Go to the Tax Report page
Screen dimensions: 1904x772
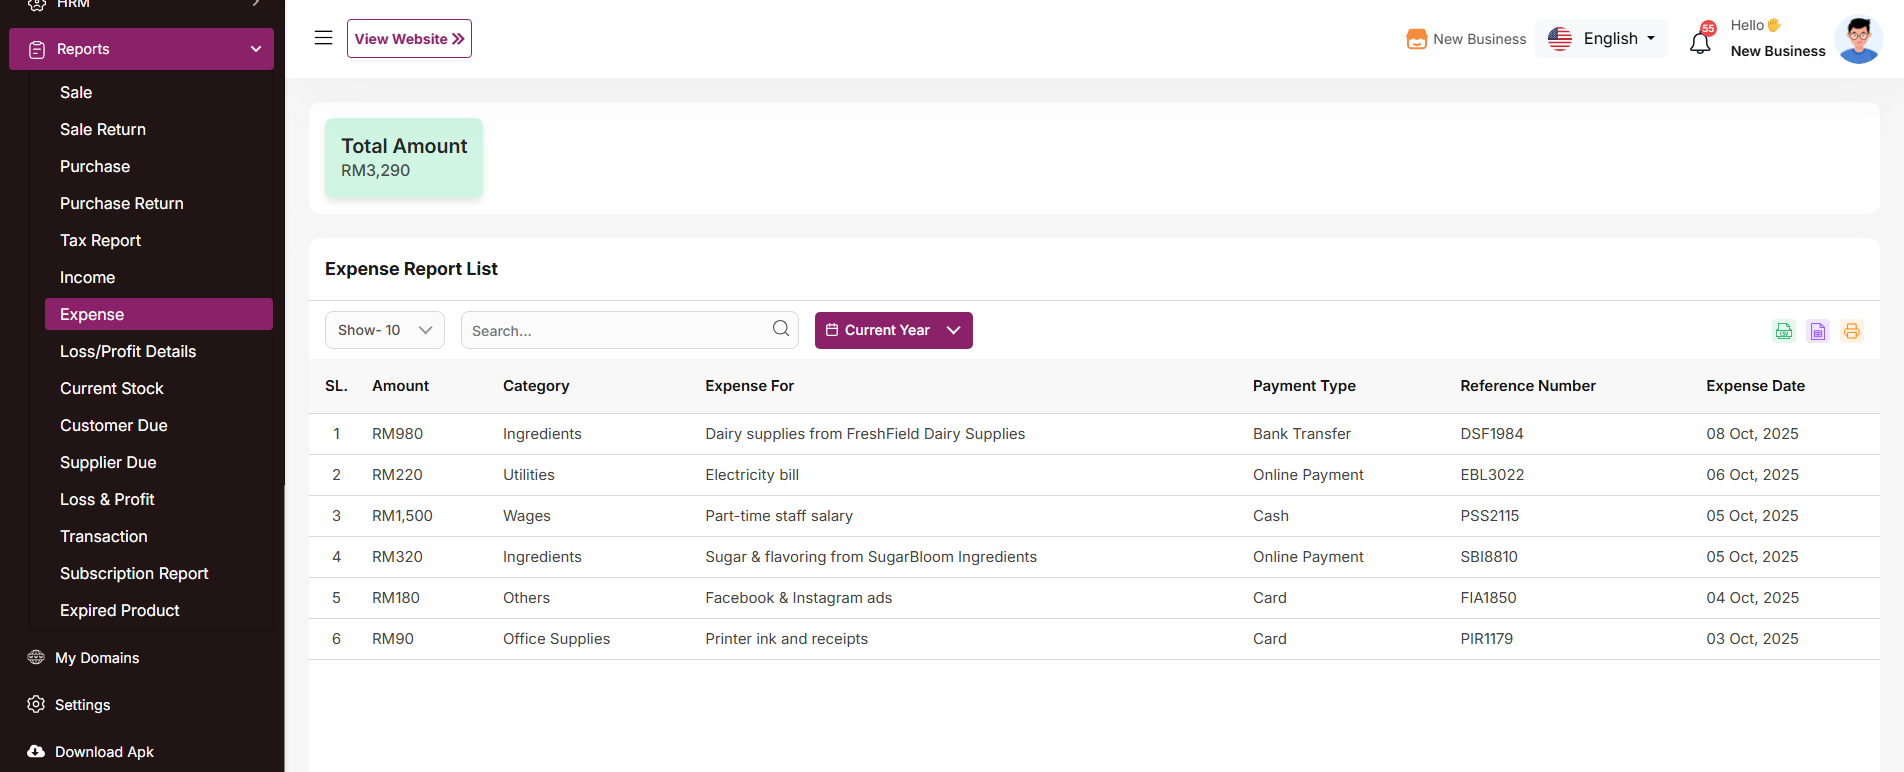coord(100,240)
